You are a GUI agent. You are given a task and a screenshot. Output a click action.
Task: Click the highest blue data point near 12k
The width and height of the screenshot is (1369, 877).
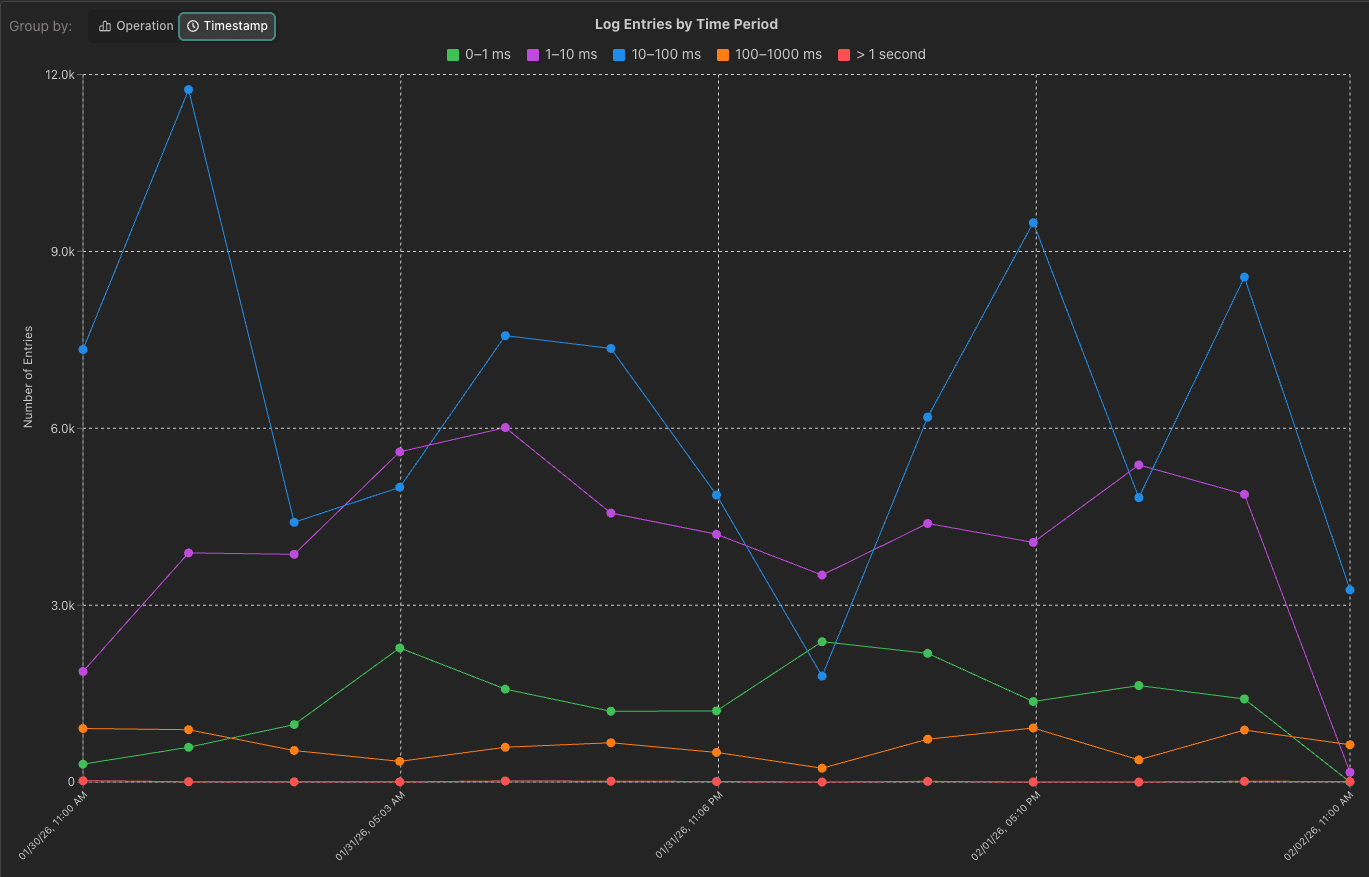187,90
